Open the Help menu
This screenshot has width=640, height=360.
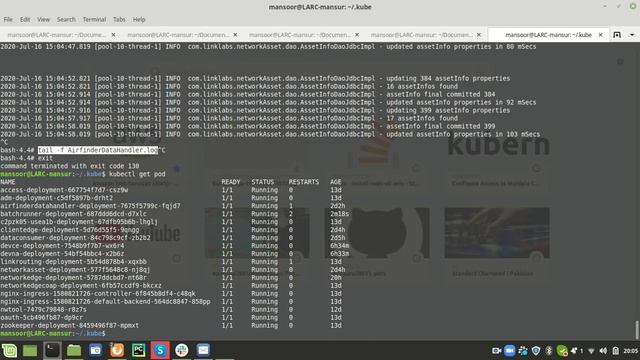(x=139, y=20)
